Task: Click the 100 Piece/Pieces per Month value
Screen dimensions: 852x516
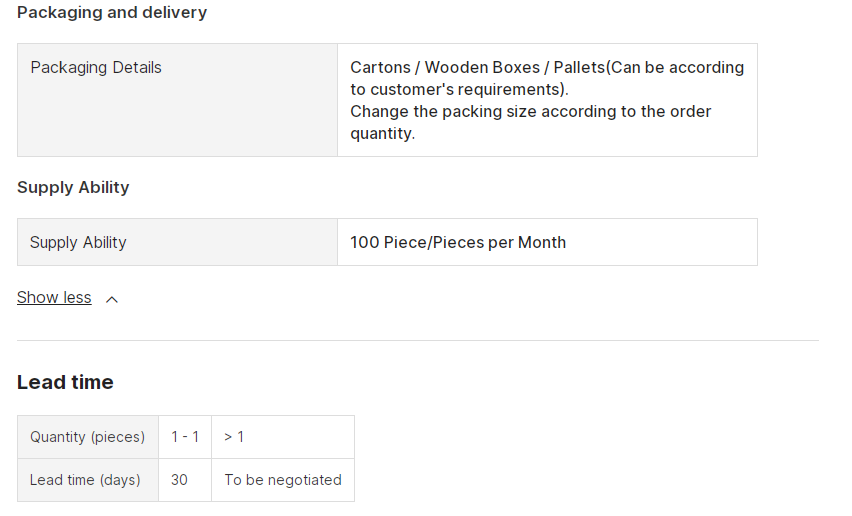Action: click(x=458, y=242)
